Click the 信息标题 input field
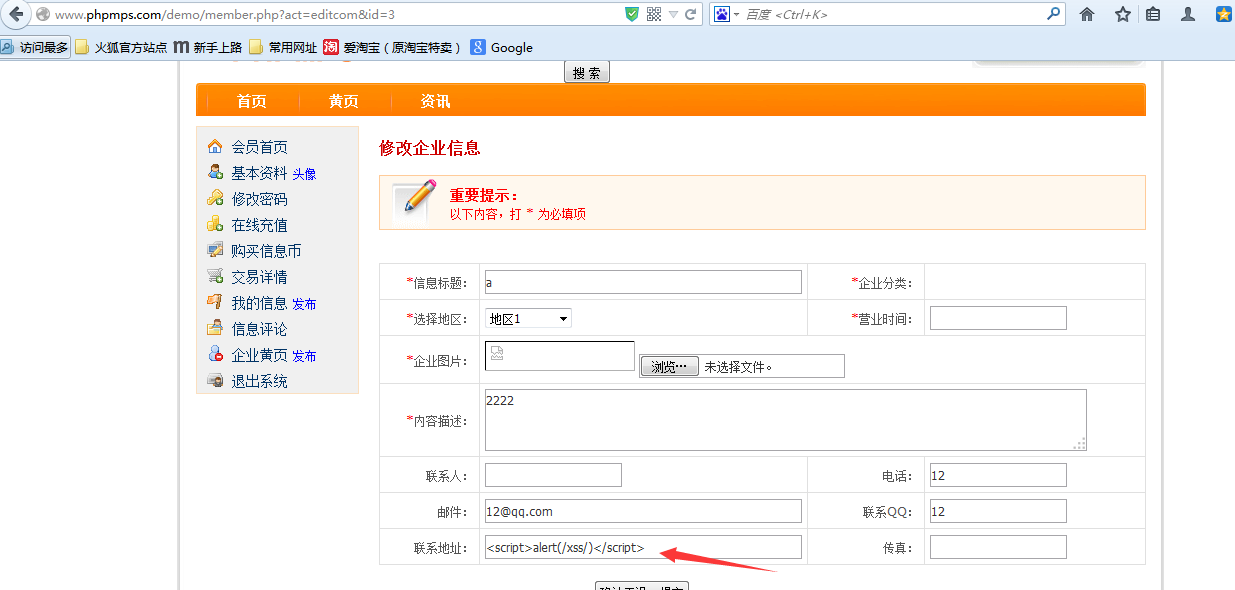The height and width of the screenshot is (590, 1235). click(643, 282)
